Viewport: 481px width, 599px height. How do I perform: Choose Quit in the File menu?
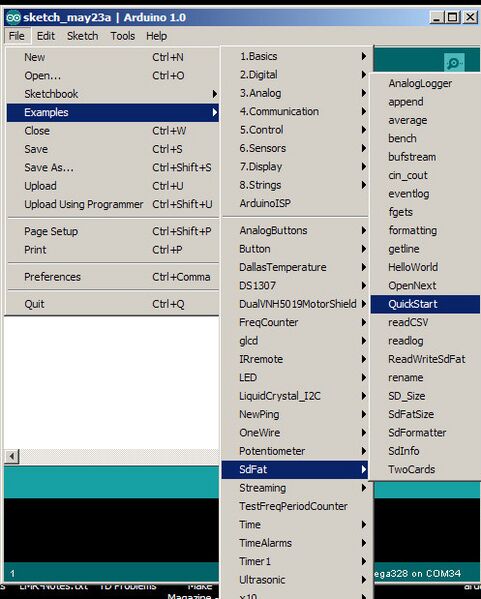(113, 304)
